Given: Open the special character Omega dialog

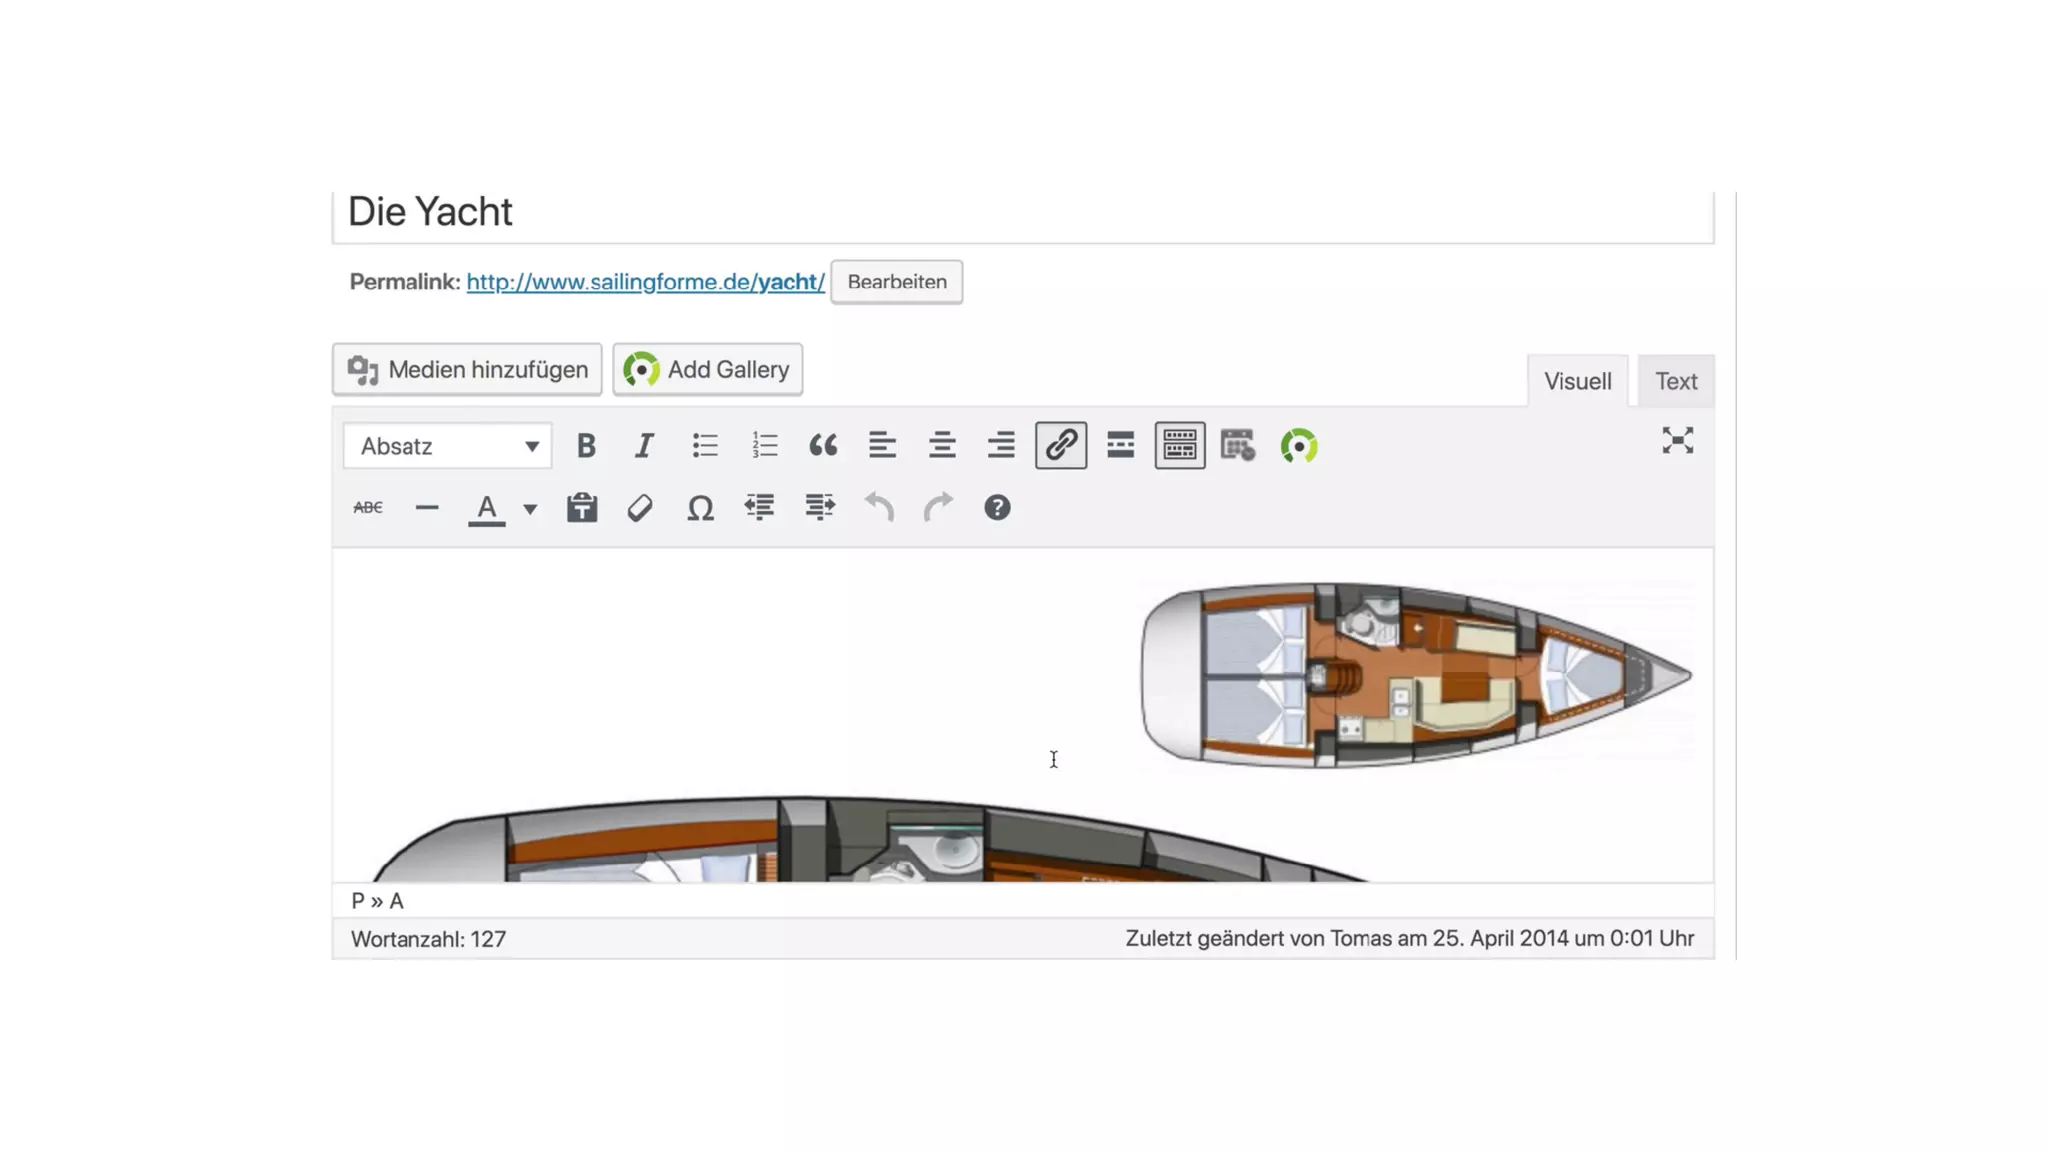Looking at the screenshot, I should click(700, 508).
